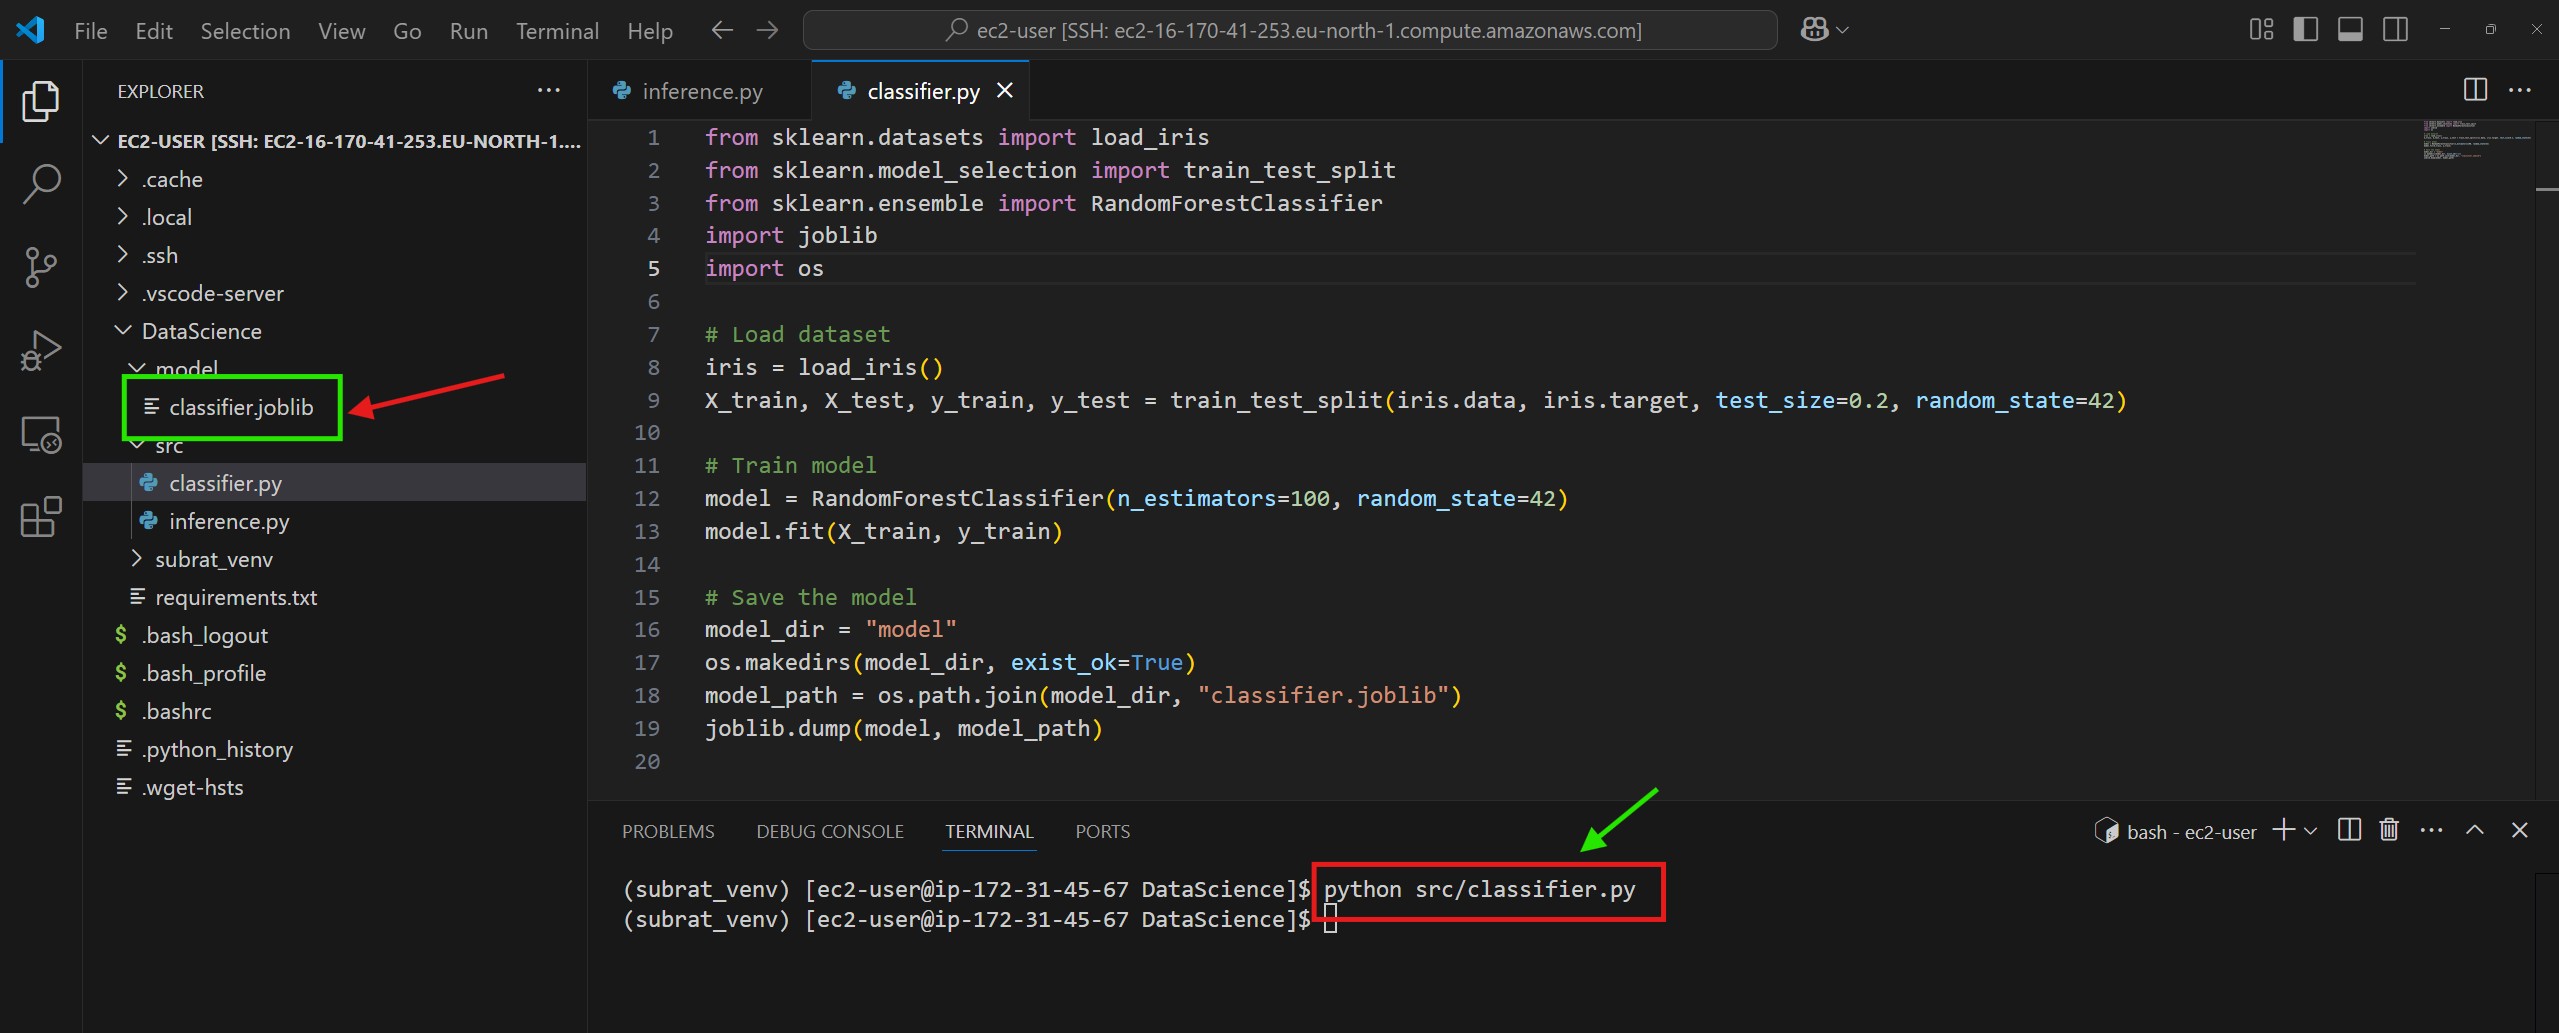Image resolution: width=2559 pixels, height=1033 pixels.
Task: Open the Terminal menu
Action: click(557, 31)
